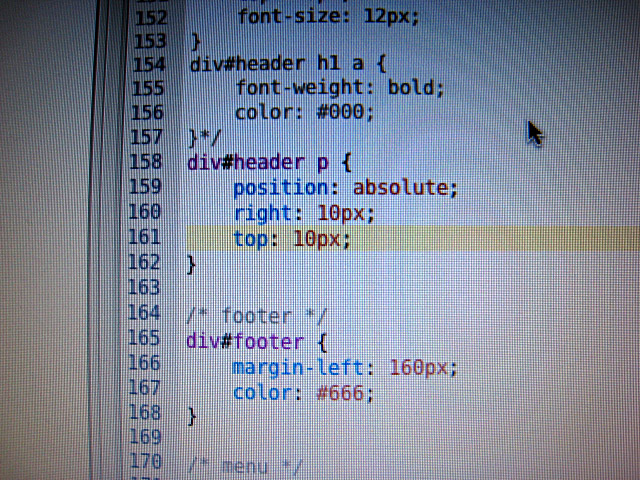Click the '/* menu */' comment

coord(244,467)
